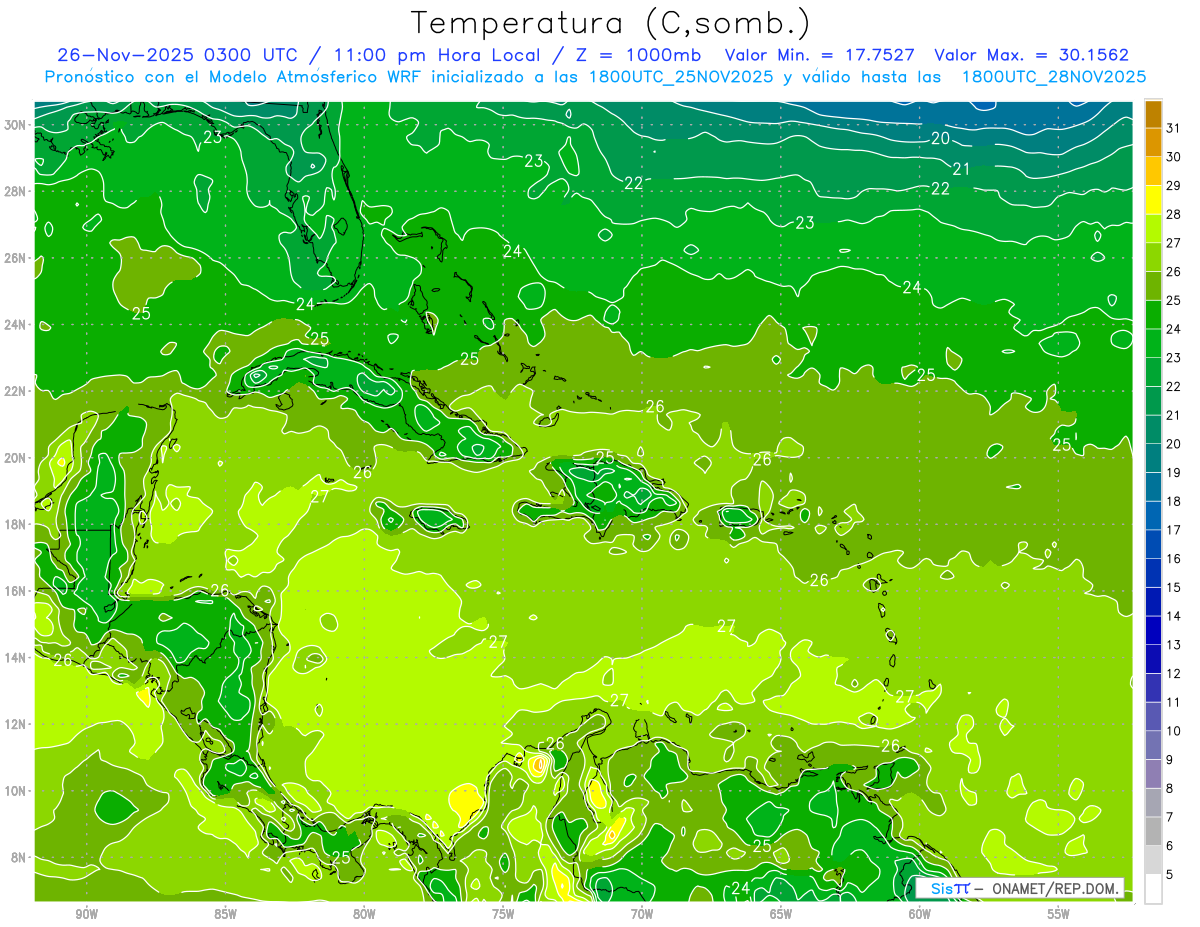Click the 'Valor Min. = 17.7527' reading
Image resolution: width=1200 pixels, height=927 pixels.
820,55
